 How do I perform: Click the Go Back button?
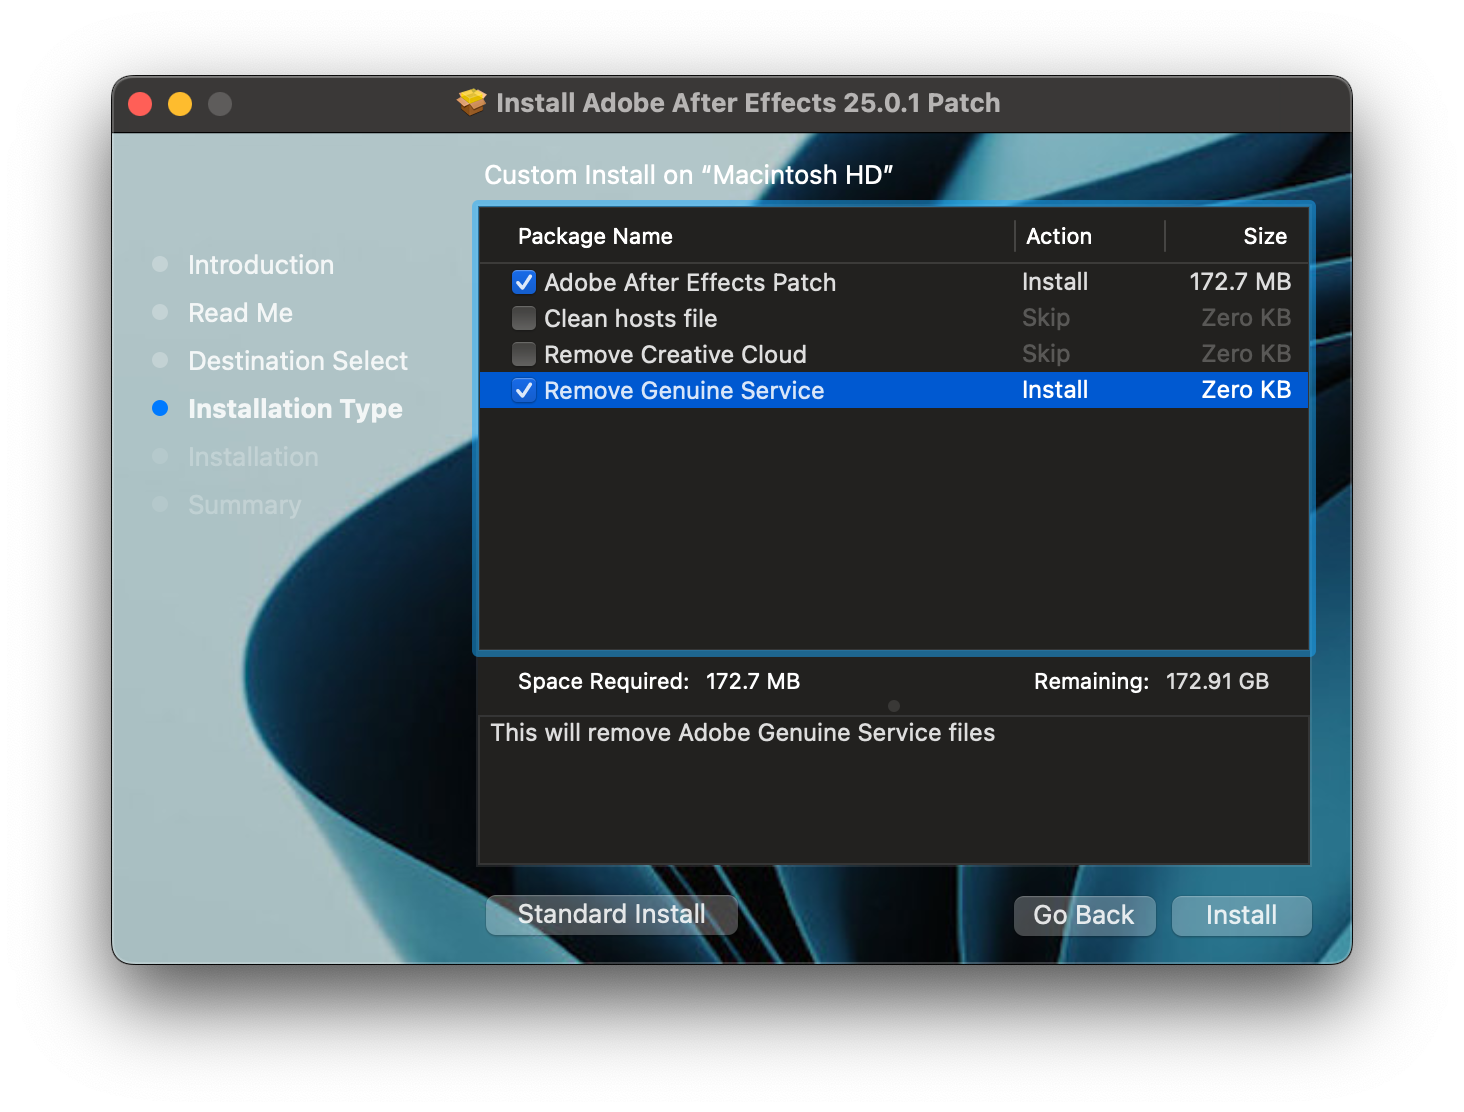(1084, 915)
